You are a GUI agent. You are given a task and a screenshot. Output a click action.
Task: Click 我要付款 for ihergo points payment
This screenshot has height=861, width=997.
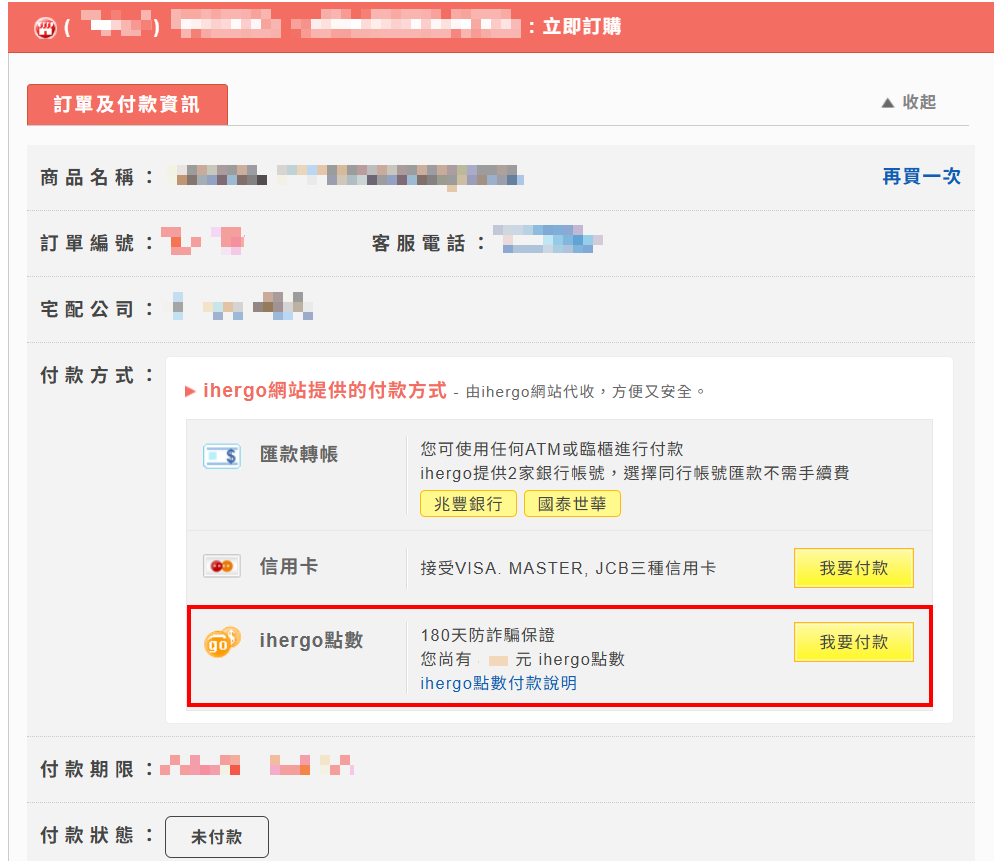854,641
